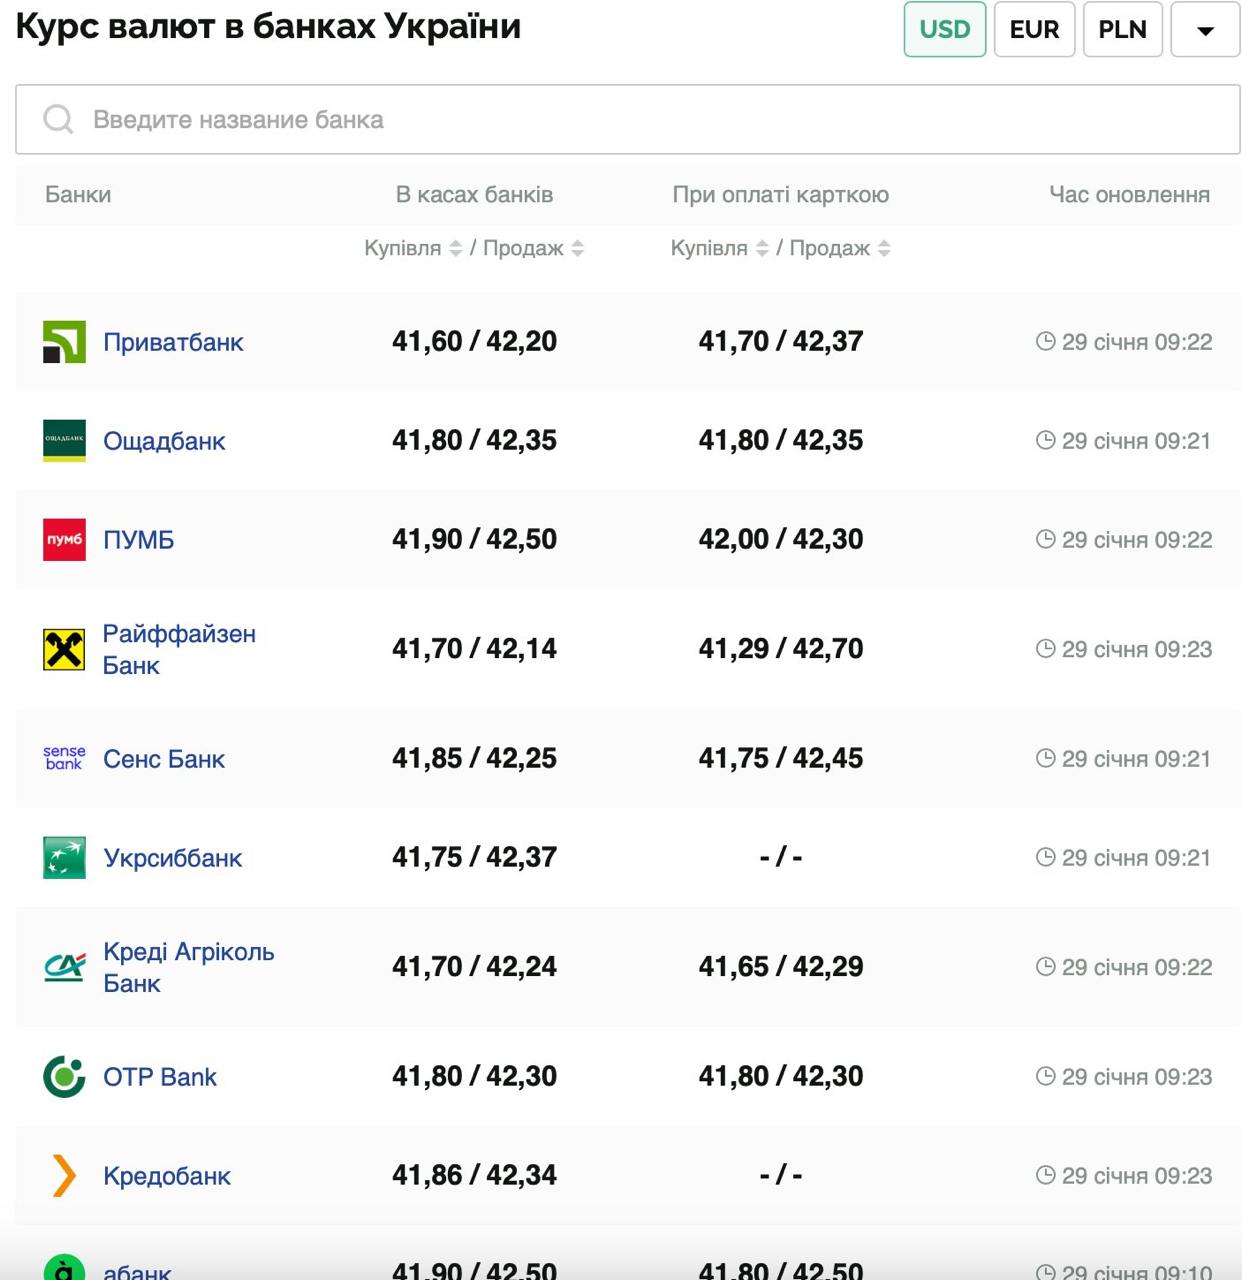Screen dimensions: 1242x1280
Task: Click the Ukrsibbank green logo icon
Action: click(64, 858)
